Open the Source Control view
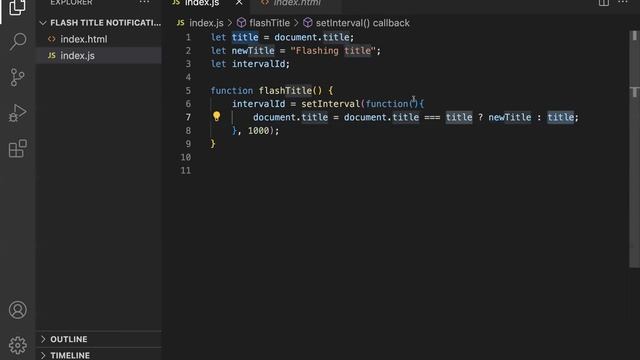The image size is (640, 360). [17, 77]
